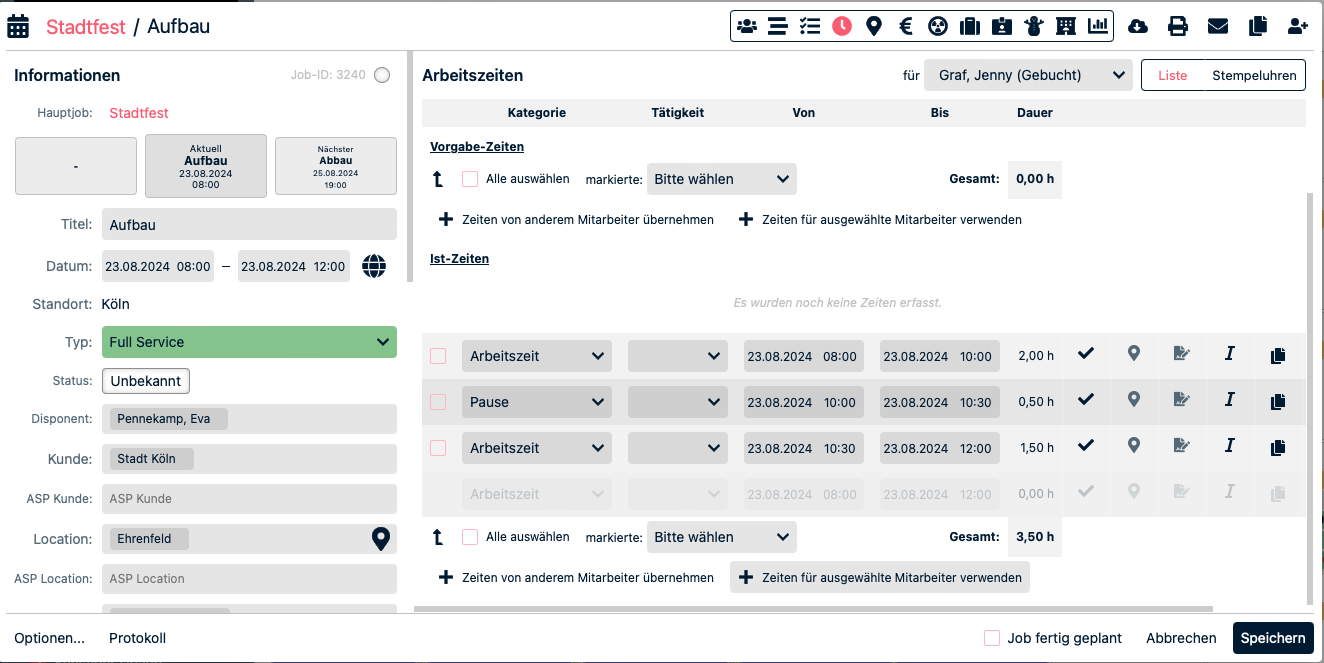Click the cloud download icon
The width and height of the screenshot is (1324, 663).
tap(1138, 27)
